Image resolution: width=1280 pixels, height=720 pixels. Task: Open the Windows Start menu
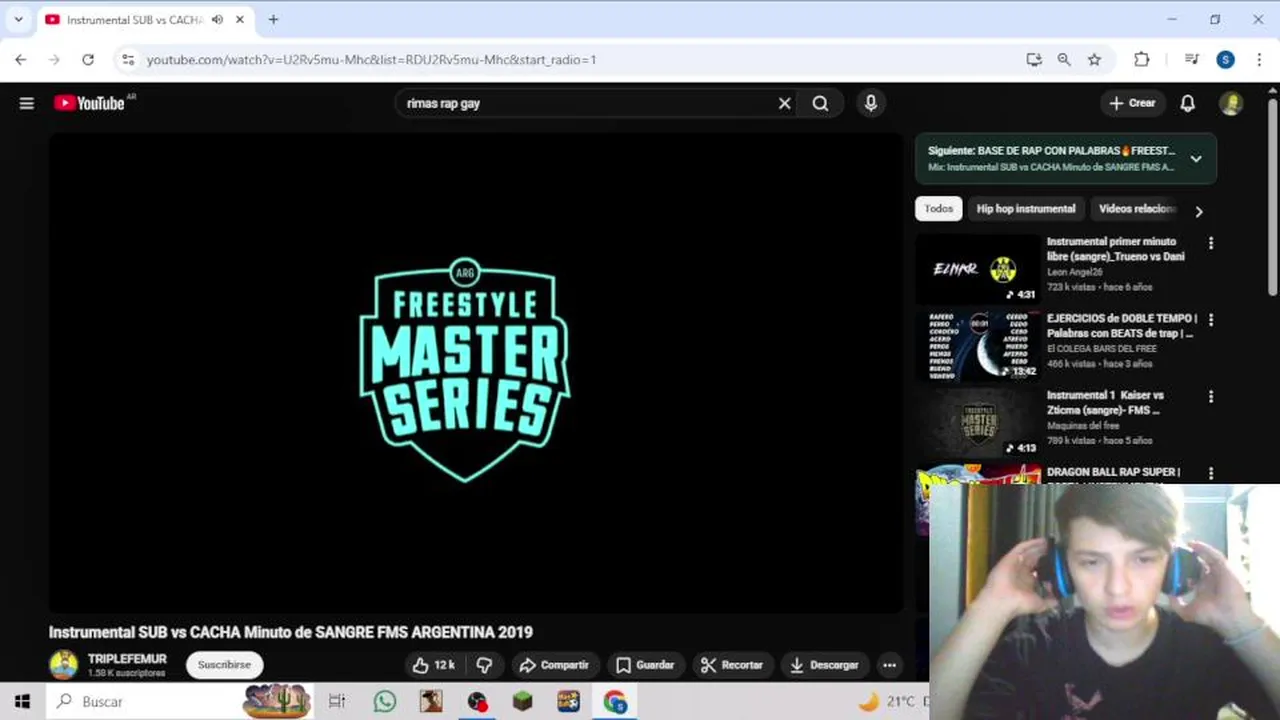(22, 702)
